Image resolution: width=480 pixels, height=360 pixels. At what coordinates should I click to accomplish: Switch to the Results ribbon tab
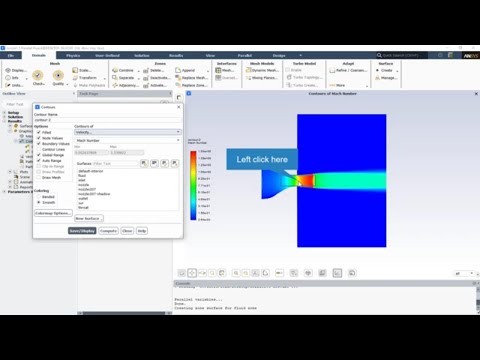point(176,55)
